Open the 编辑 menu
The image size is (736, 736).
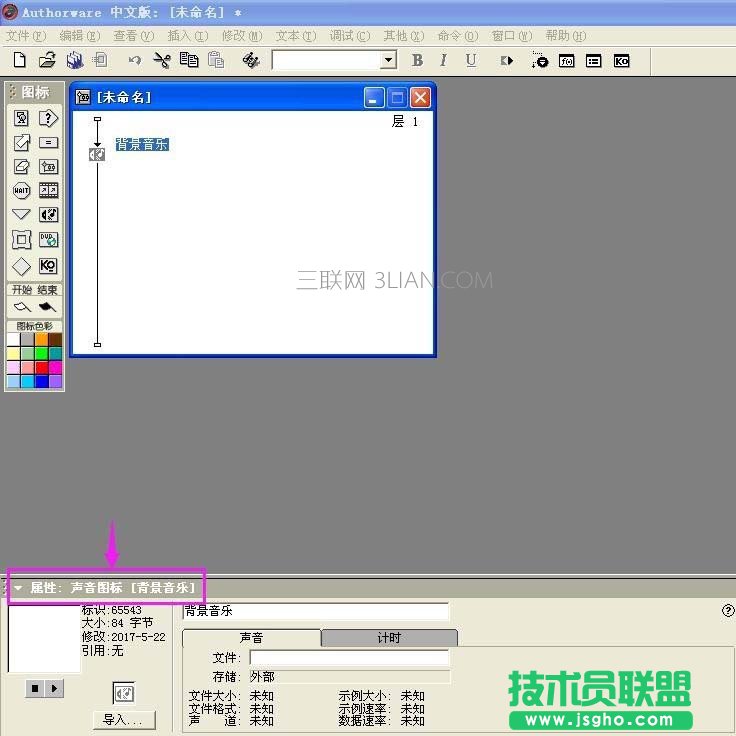[x=80, y=36]
